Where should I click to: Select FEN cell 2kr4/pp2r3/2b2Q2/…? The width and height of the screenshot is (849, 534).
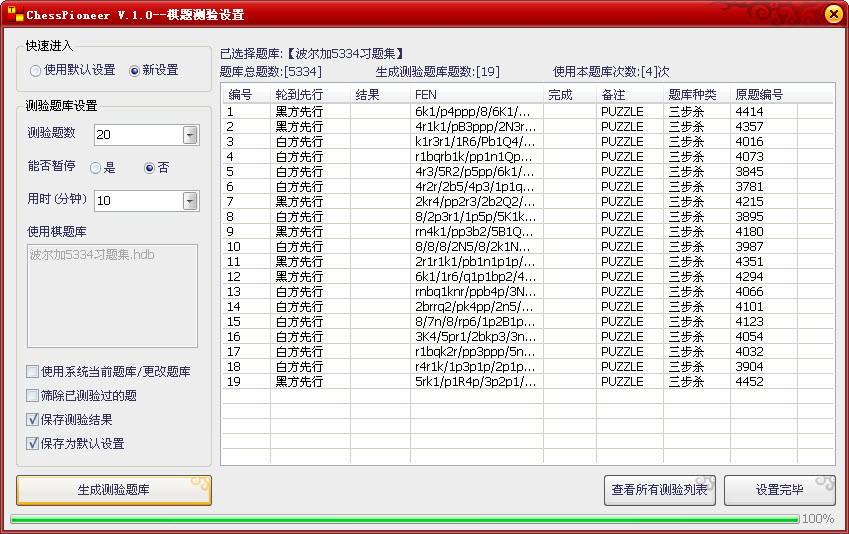[x=475, y=201]
